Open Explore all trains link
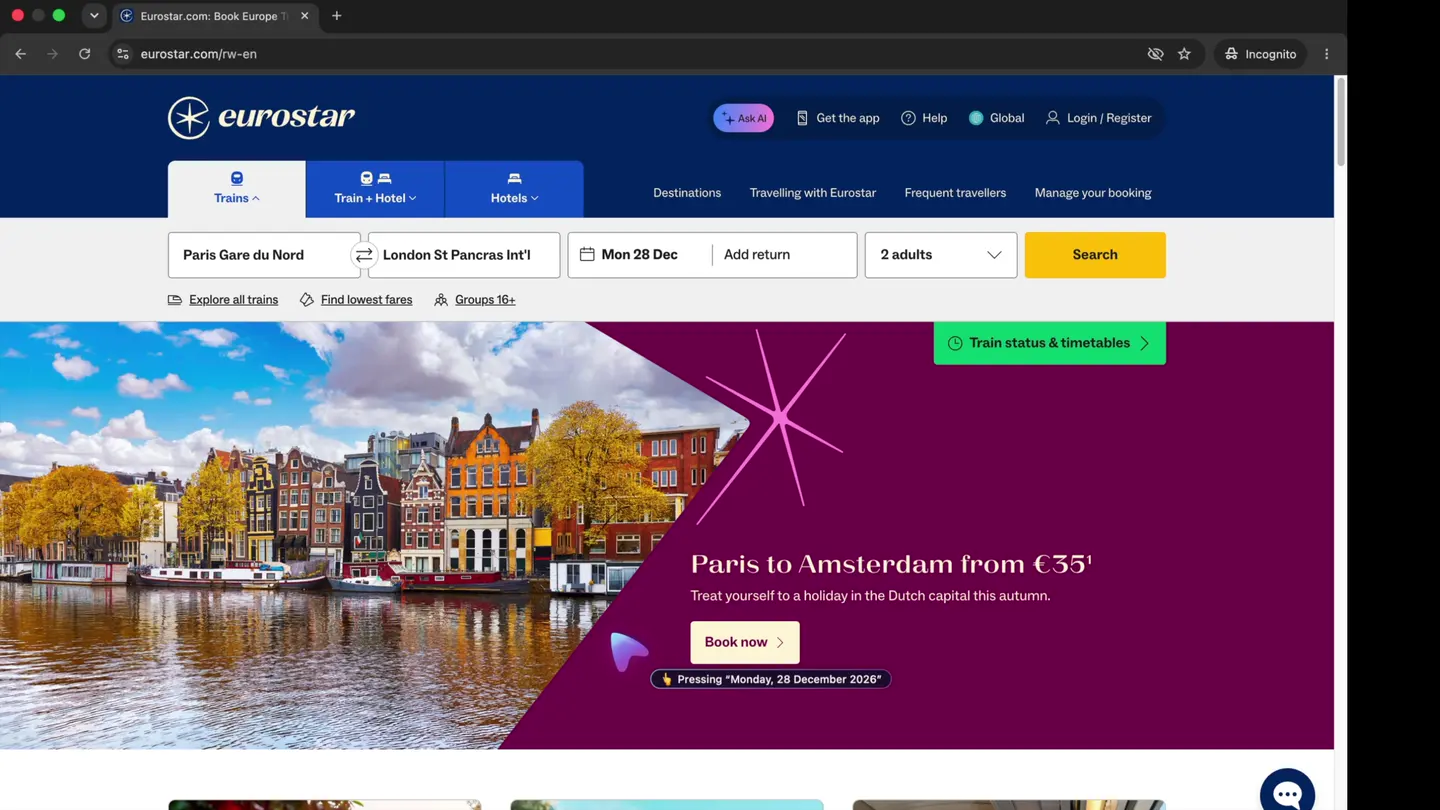 pos(233,300)
